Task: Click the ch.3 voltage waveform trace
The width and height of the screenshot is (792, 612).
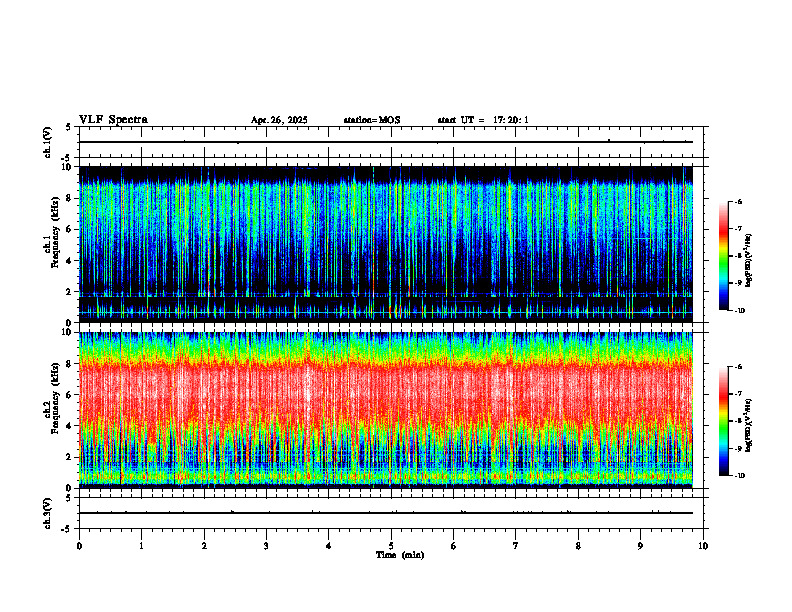Action: click(386, 513)
